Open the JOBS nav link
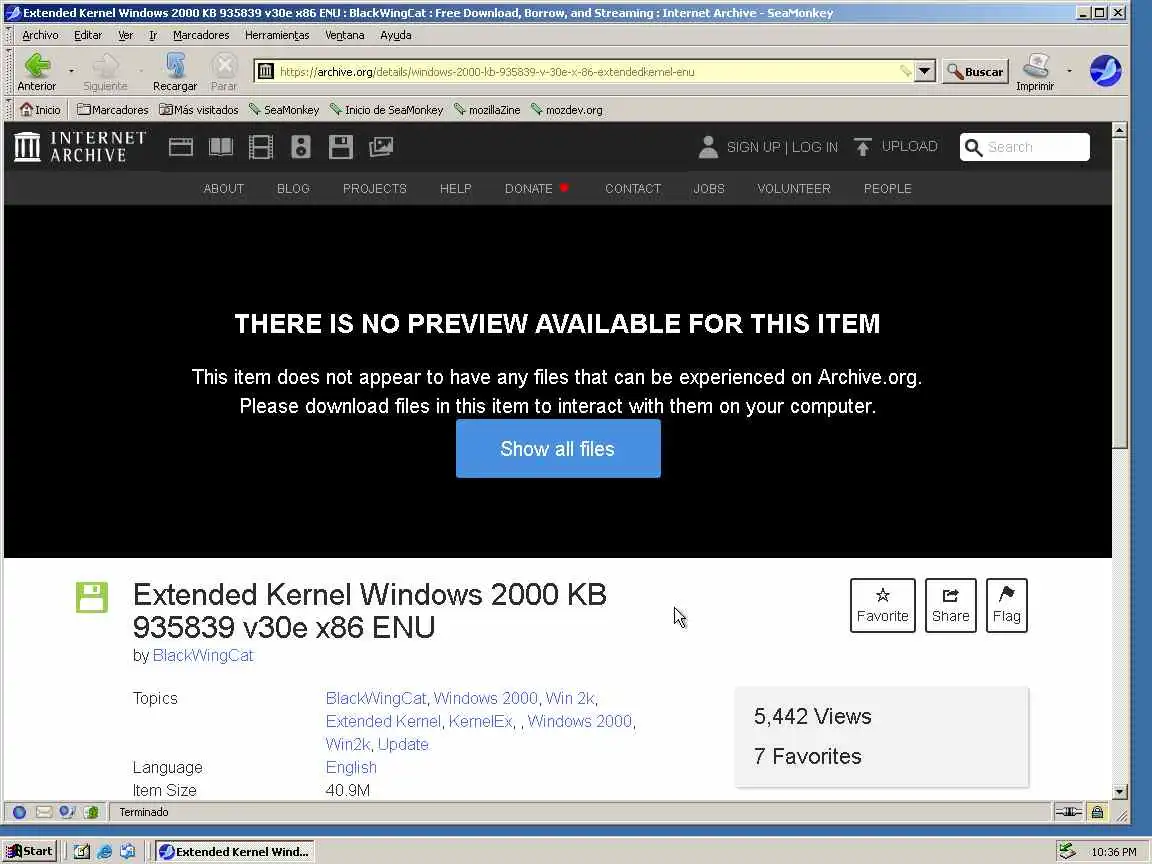The width and height of the screenshot is (1152, 864). (x=709, y=189)
